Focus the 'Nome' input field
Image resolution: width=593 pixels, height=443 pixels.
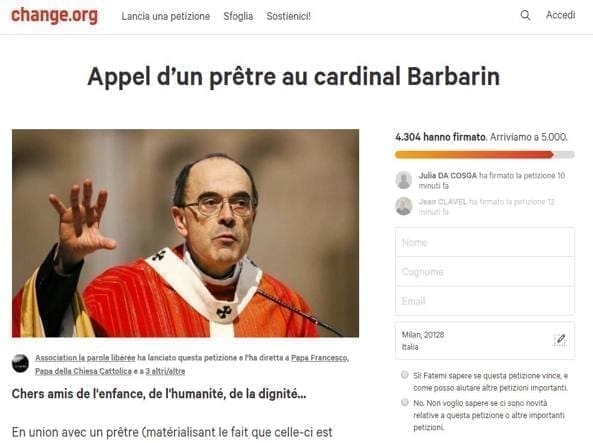(x=485, y=242)
